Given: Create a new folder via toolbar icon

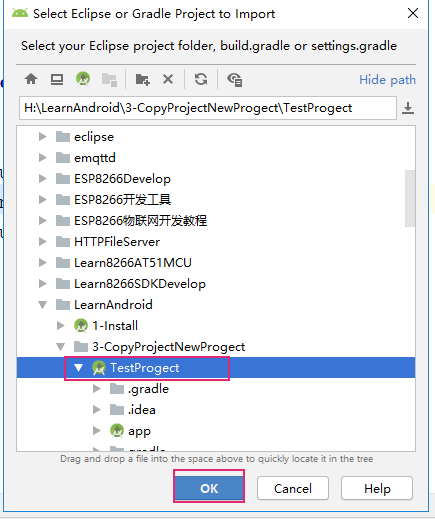Looking at the screenshot, I should point(142,80).
